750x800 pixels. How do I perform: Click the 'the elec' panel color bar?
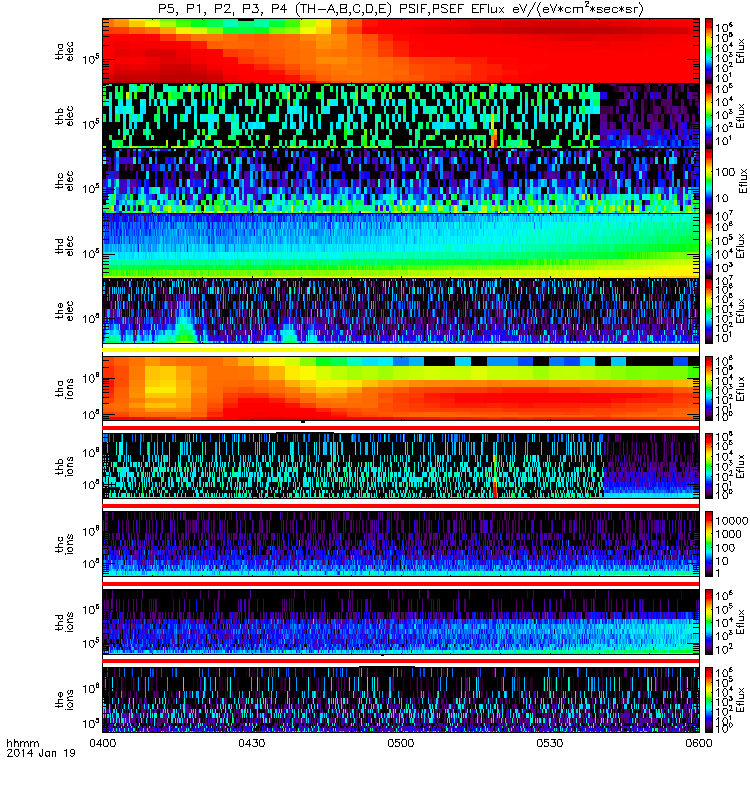click(x=709, y=310)
